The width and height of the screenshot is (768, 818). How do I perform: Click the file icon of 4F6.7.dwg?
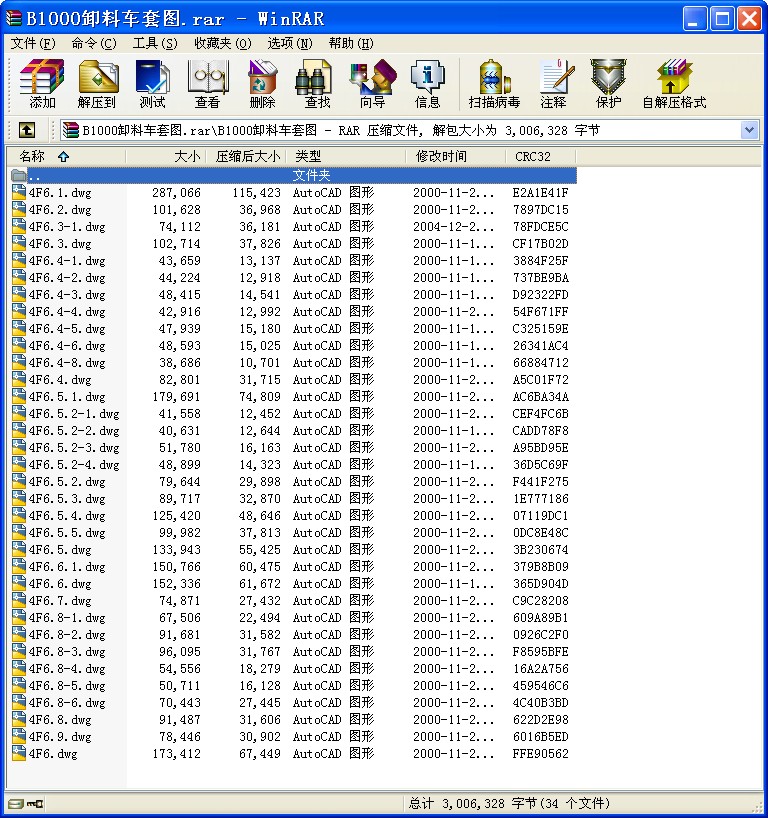pos(19,600)
